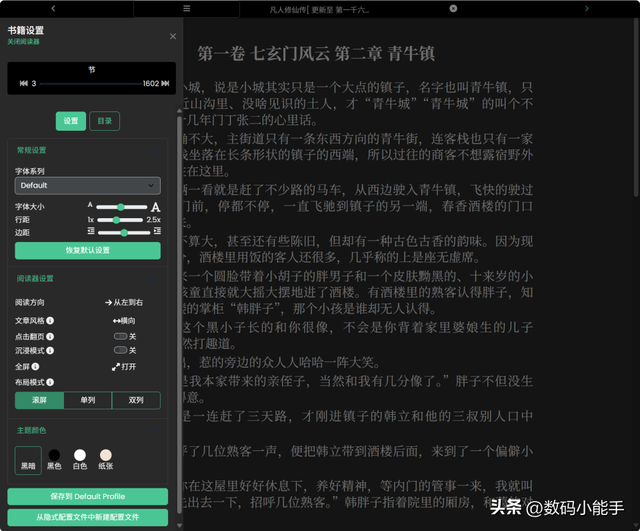Click the 关闭阅读器 link
The width and height of the screenshot is (640, 531).
click(23, 42)
